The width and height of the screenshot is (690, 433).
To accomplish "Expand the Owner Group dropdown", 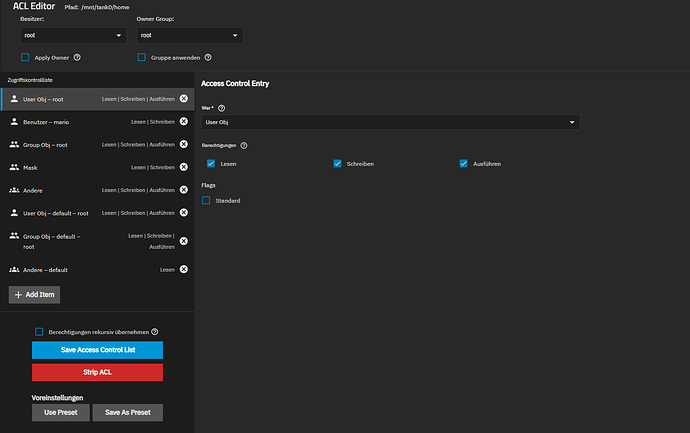I will pos(189,35).
